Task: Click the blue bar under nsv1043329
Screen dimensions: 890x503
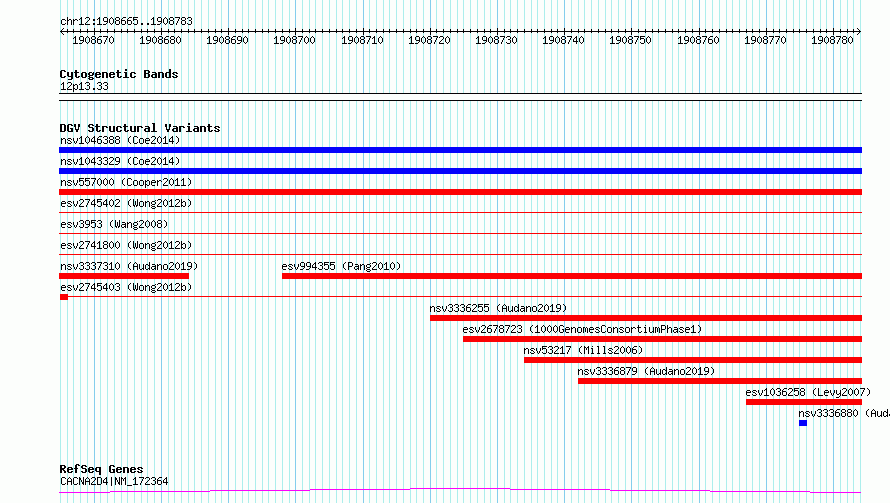Action: [x=460, y=171]
